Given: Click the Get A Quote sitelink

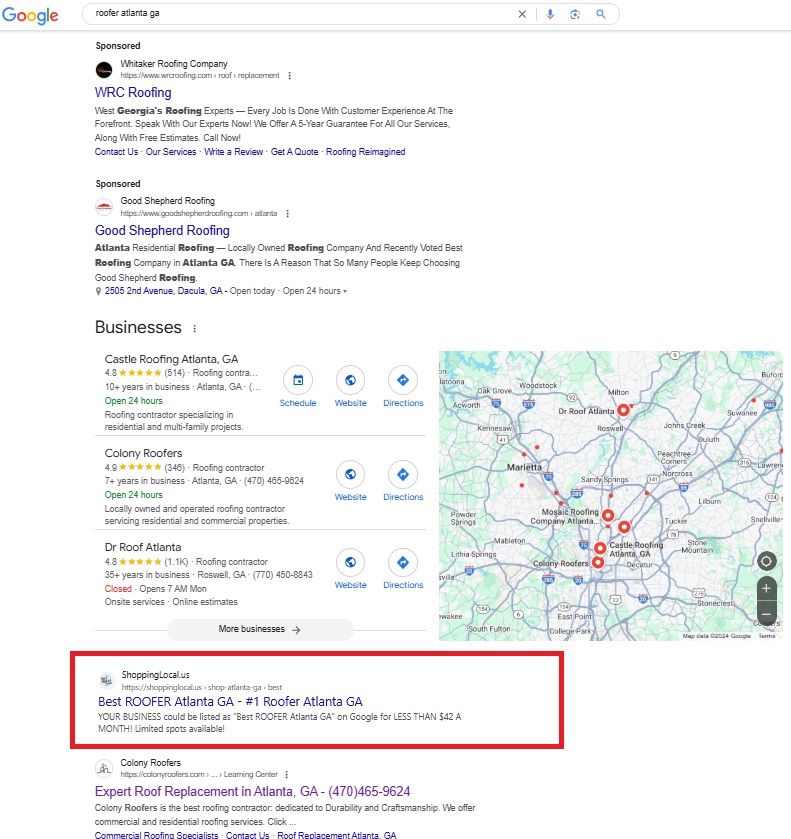Looking at the screenshot, I should (294, 152).
